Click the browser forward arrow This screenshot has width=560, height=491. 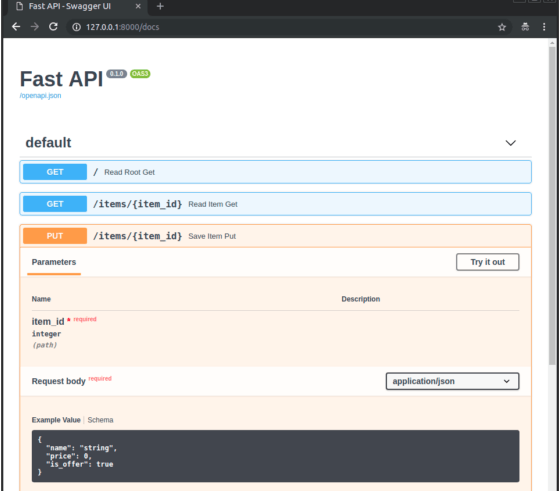tap(35, 27)
